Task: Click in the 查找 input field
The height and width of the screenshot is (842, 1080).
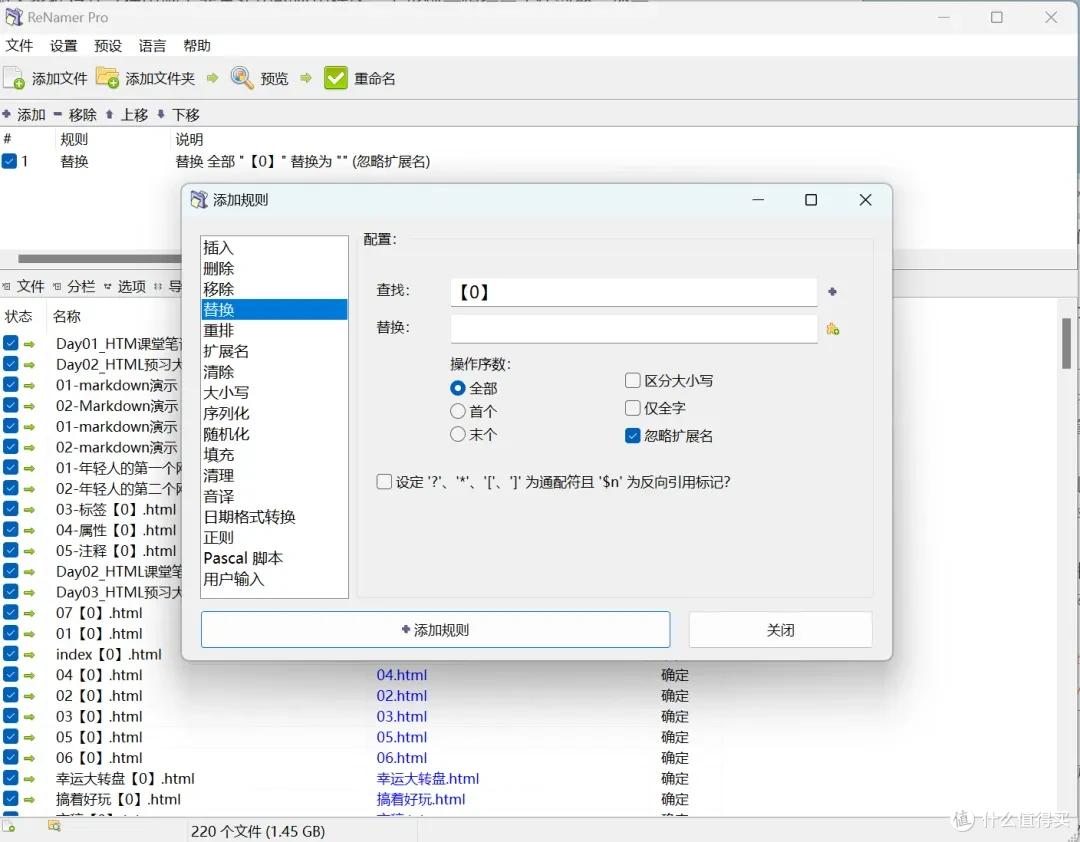Action: click(x=634, y=291)
